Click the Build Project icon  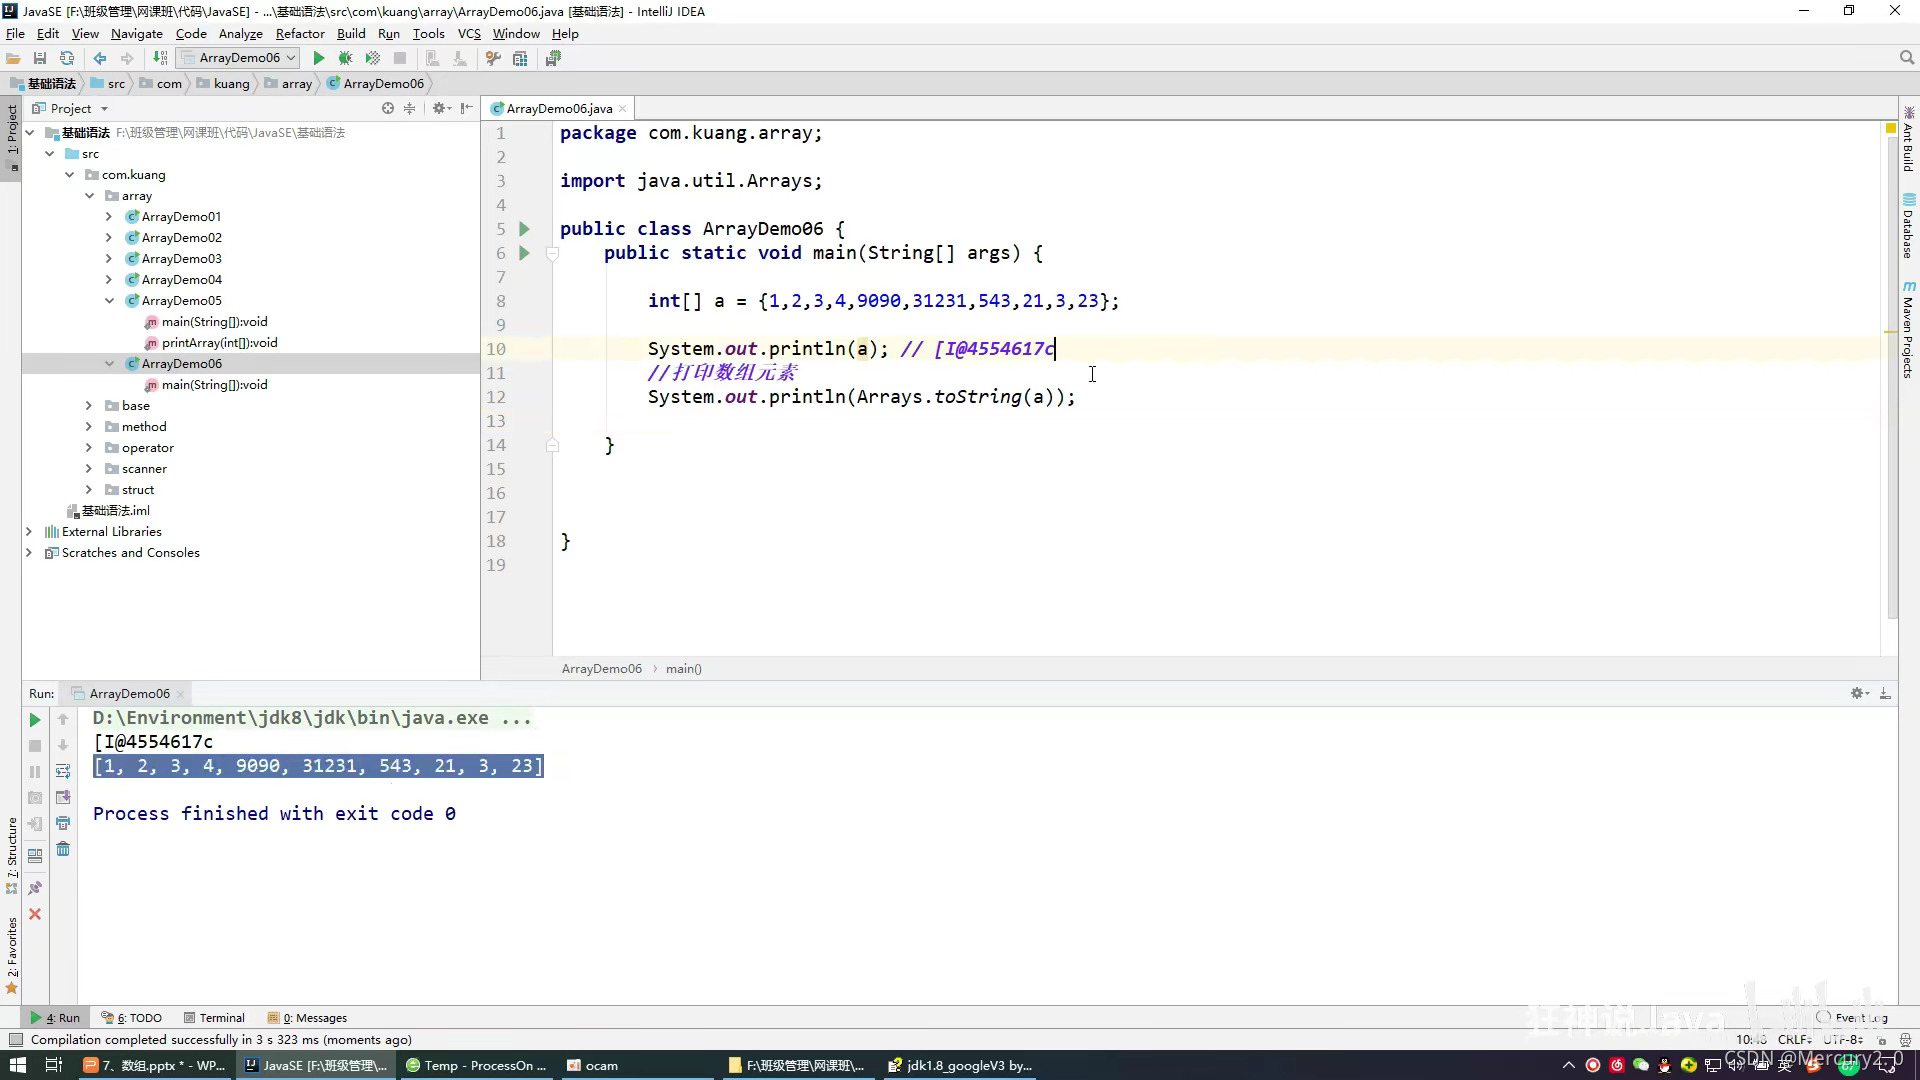pyautogui.click(x=160, y=58)
